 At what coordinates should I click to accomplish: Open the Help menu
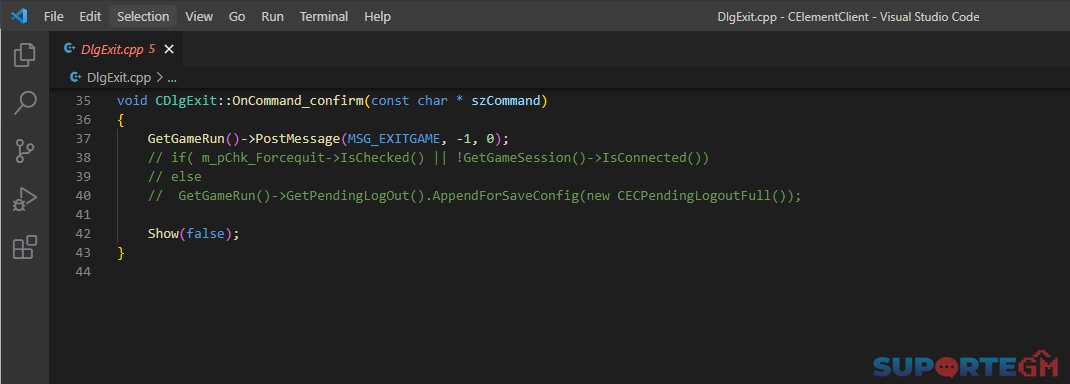pos(377,16)
